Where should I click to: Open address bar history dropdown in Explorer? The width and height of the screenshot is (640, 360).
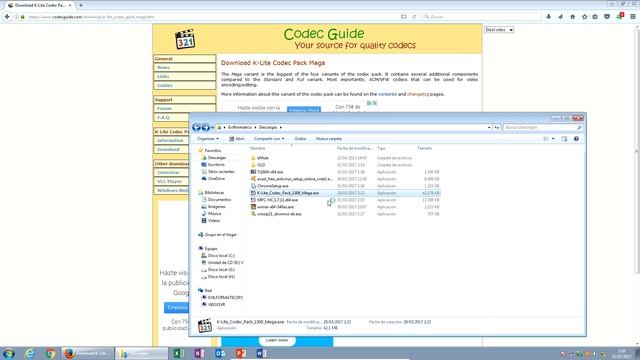pos(489,128)
